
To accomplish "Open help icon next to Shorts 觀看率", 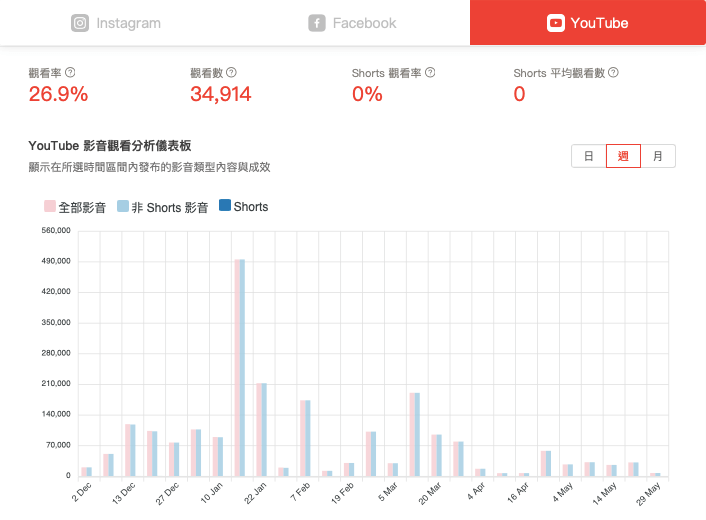I will click(x=430, y=72).
